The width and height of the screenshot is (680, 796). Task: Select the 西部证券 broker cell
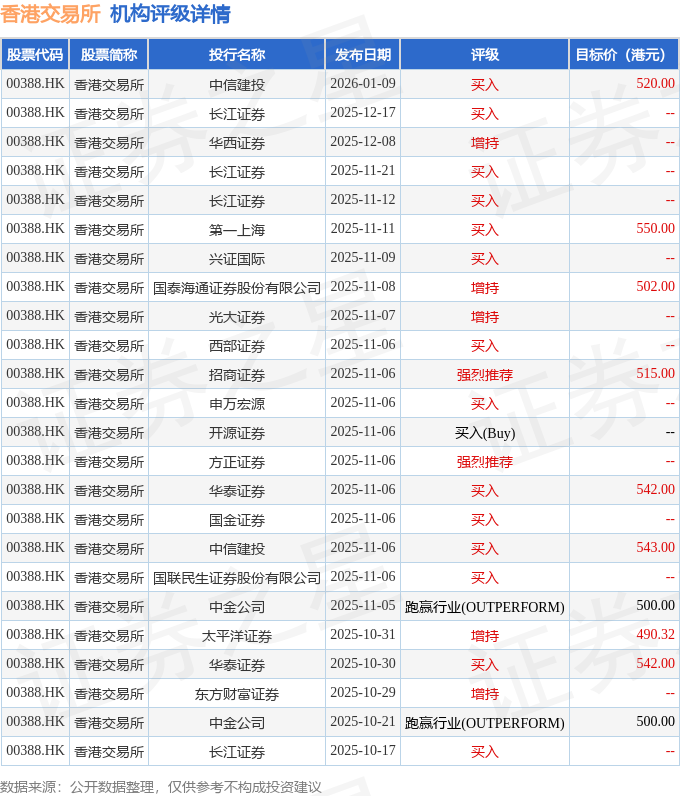tap(237, 345)
